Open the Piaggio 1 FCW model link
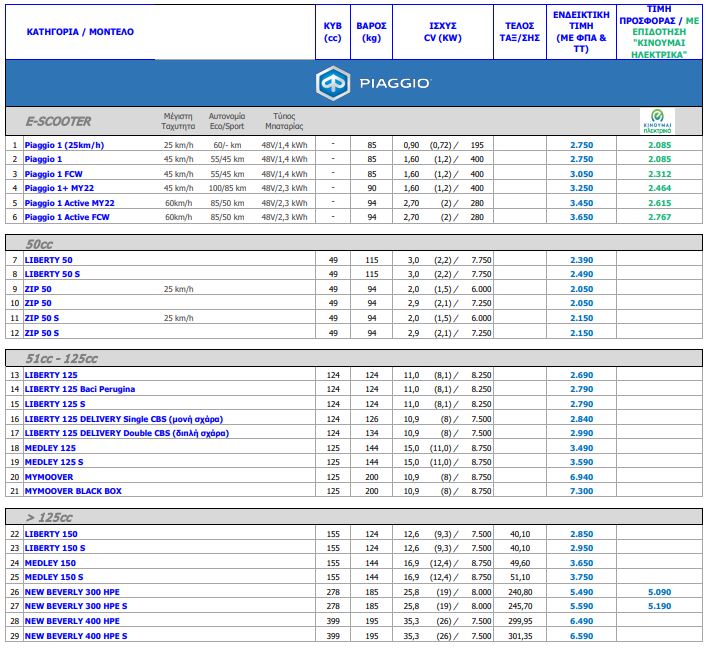Screen dimensions: 709x651 tap(53, 174)
